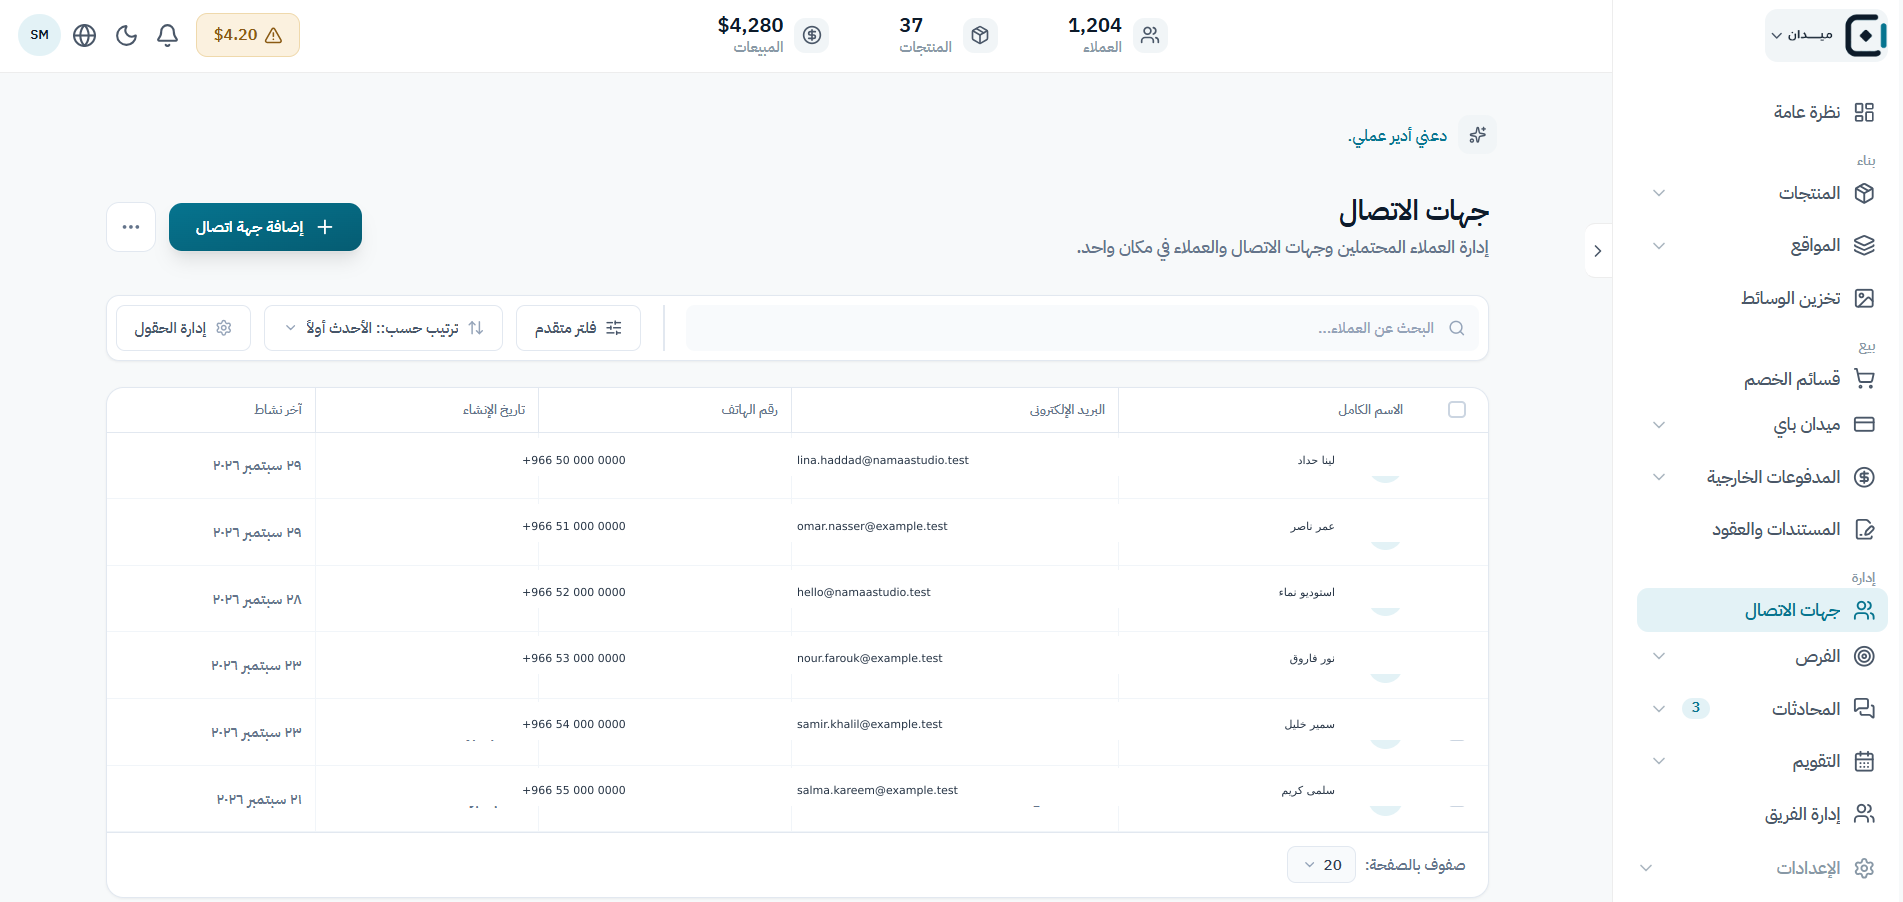
Task: Sort by الاسم الكامل column header
Action: (1370, 410)
